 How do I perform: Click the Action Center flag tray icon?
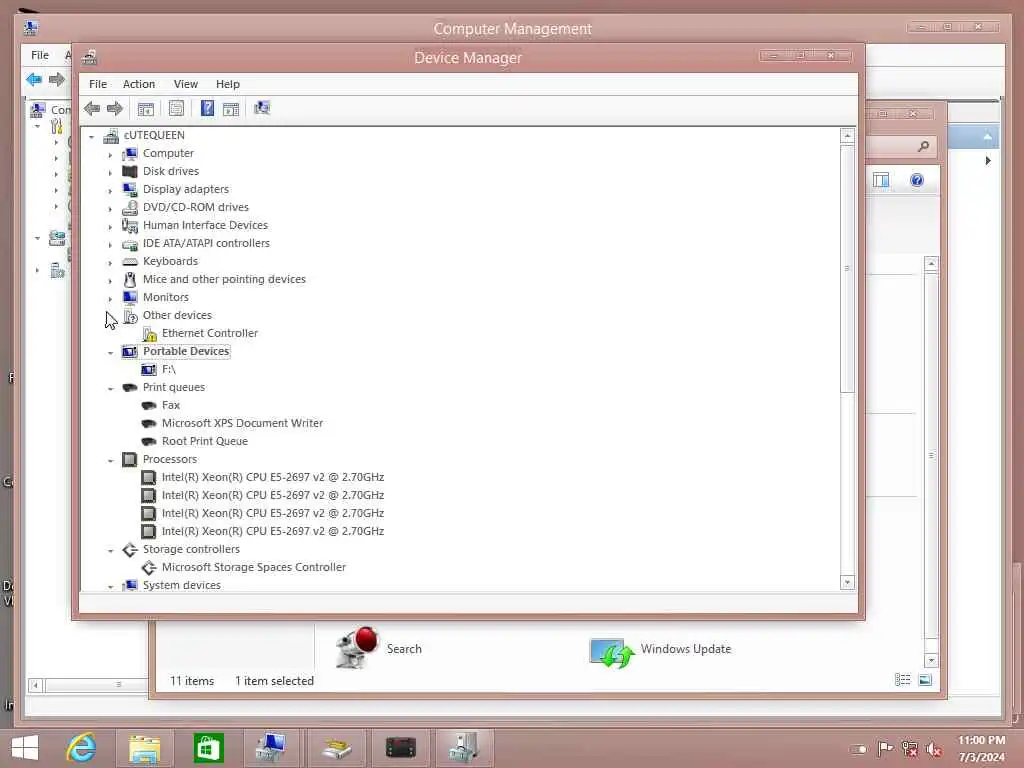(x=885, y=749)
